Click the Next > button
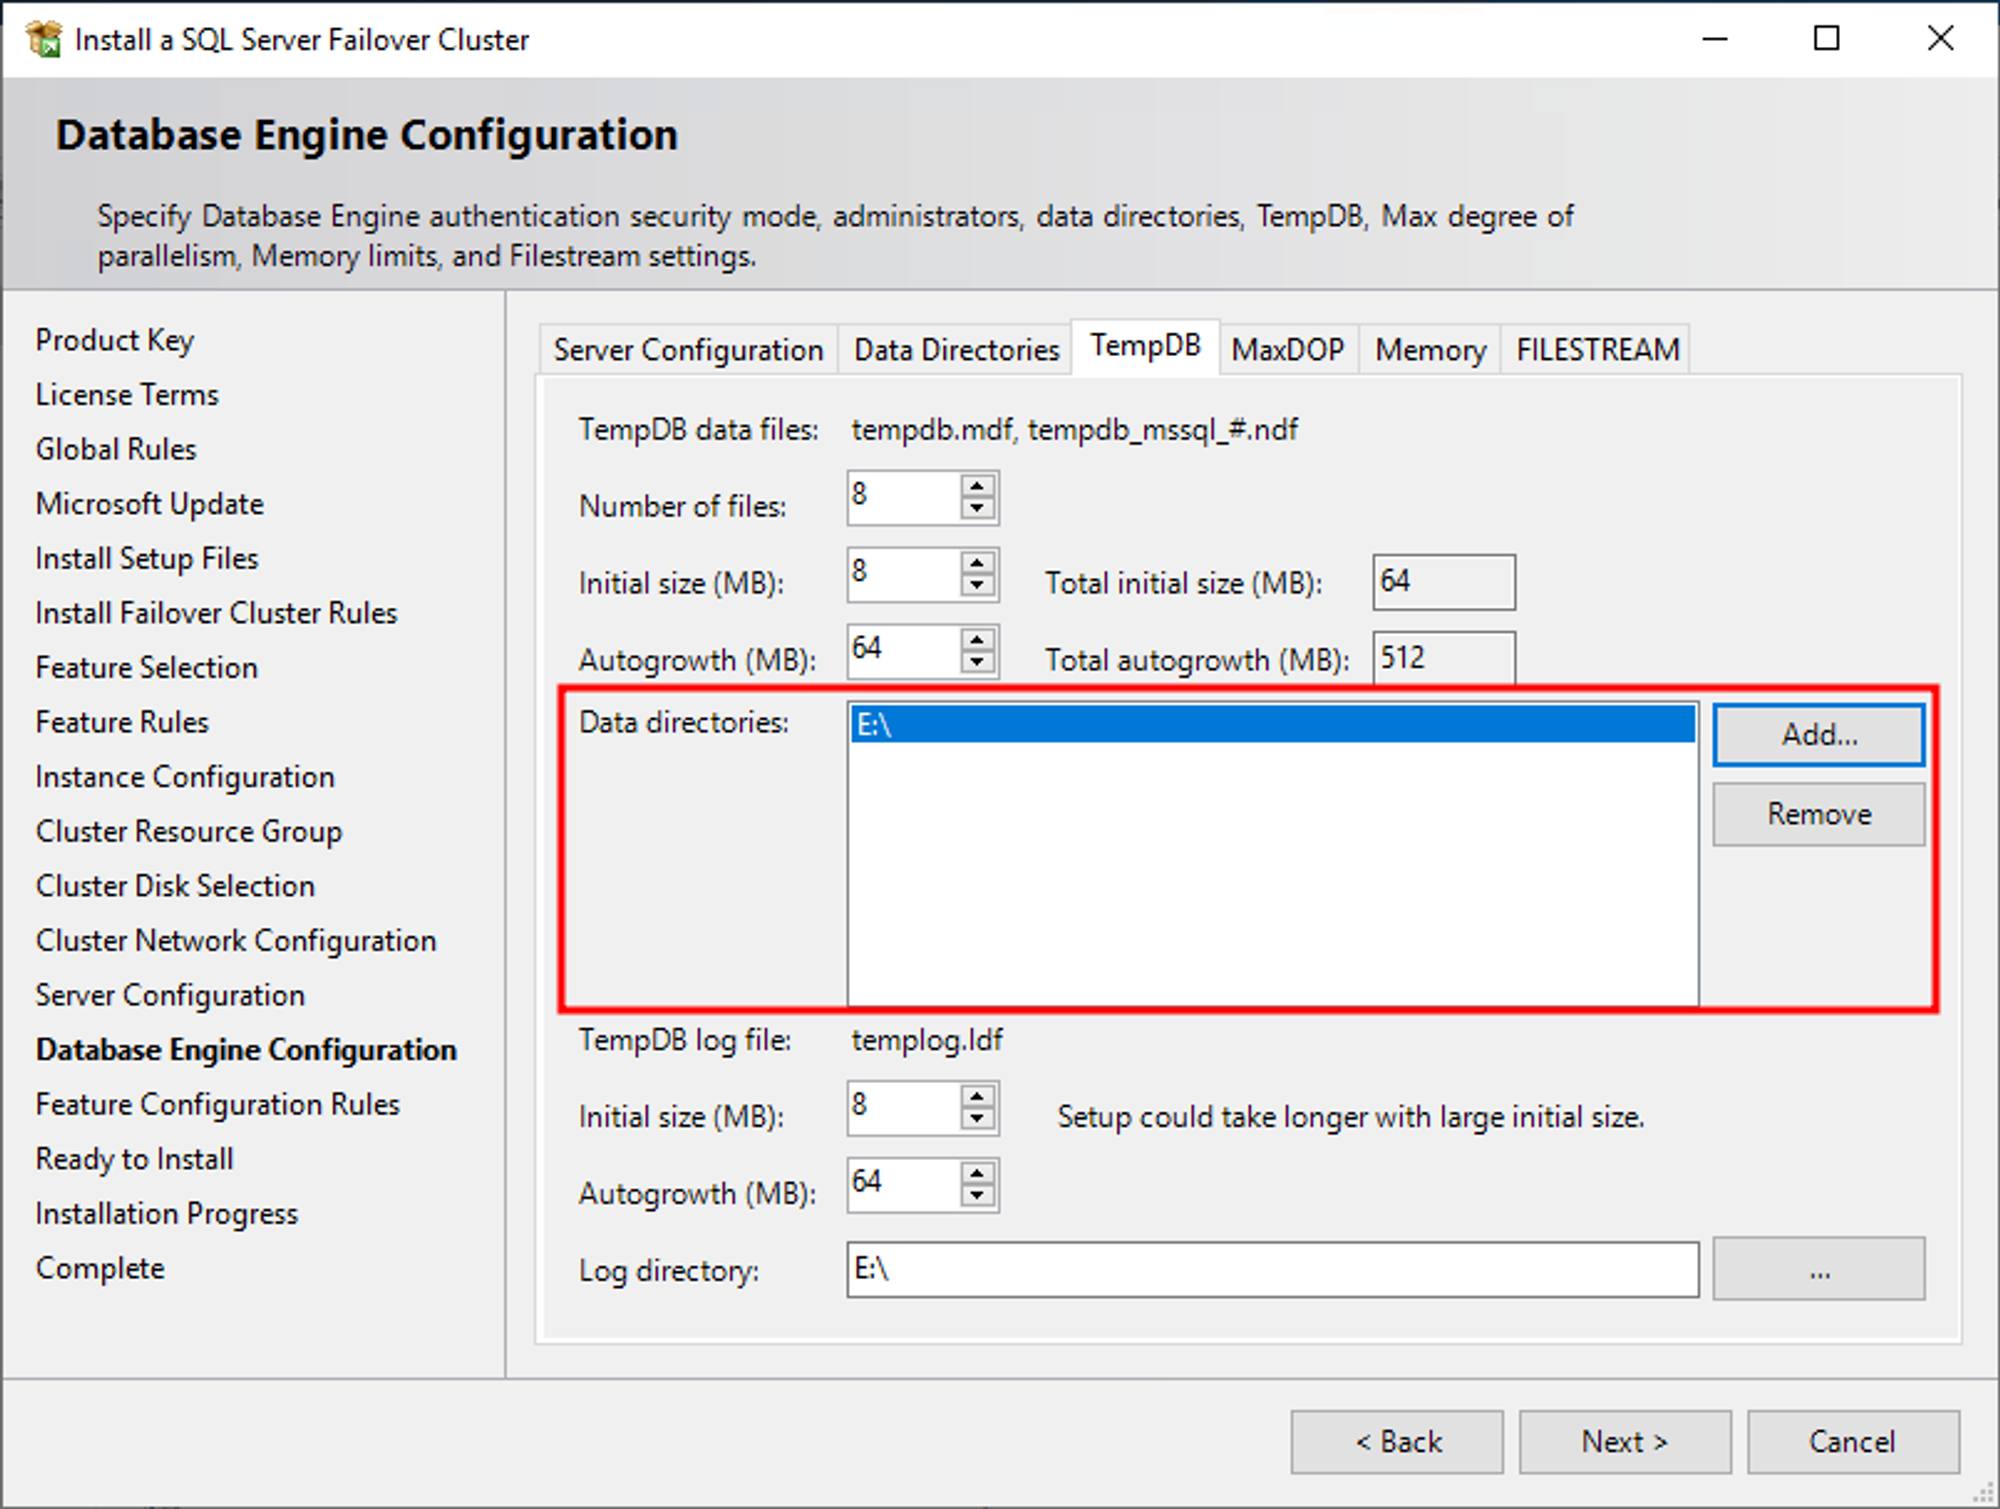2000x1509 pixels. pyautogui.click(x=1624, y=1441)
